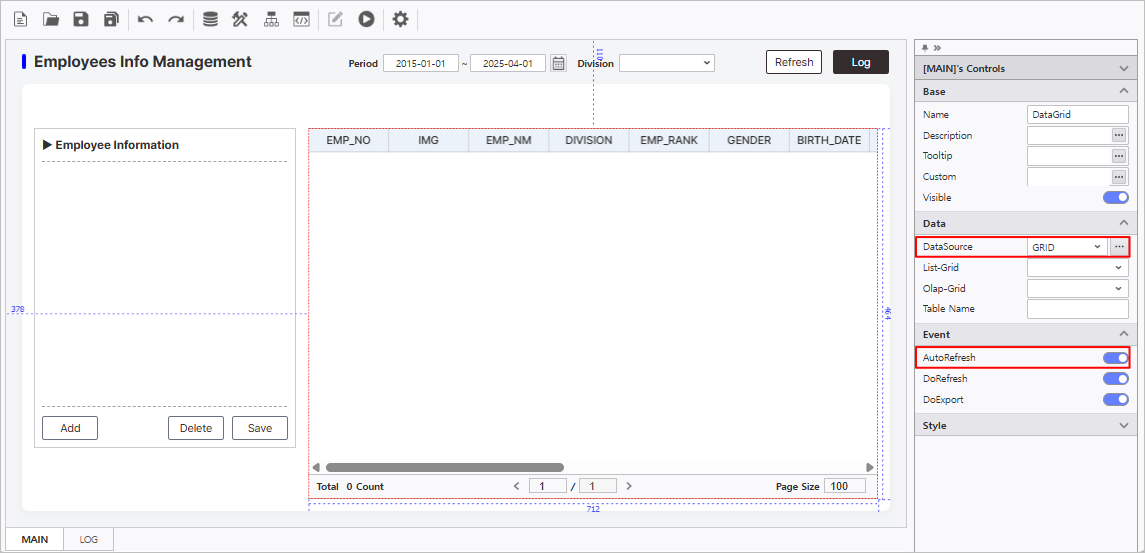Click the pencil edit mode icon
Viewport: 1145px width, 553px height.
335,20
